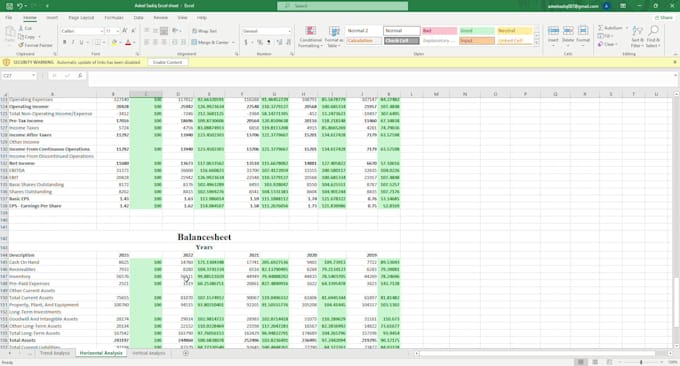Click Center alignment icon
680x366 pixels.
click(155, 42)
